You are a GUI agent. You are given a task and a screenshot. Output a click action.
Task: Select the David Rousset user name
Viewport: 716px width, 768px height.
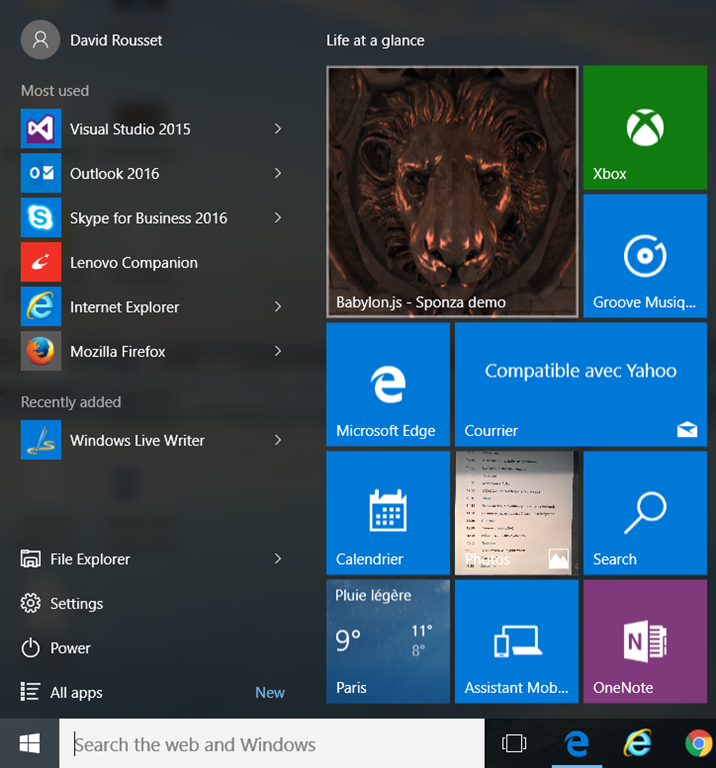pos(116,40)
